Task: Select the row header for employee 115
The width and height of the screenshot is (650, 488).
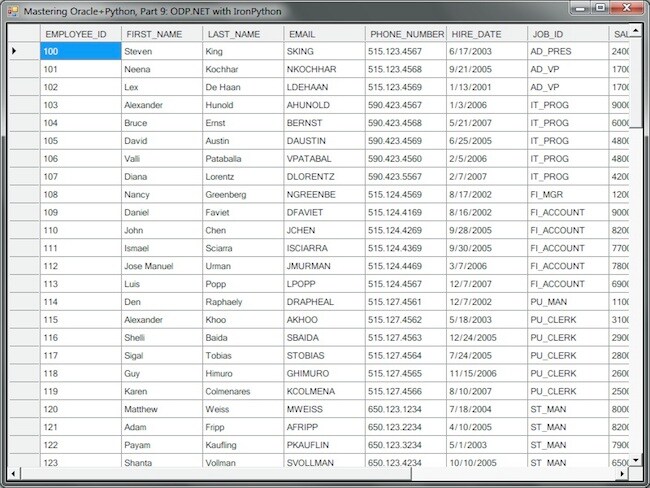Action: pyautogui.click(x=24, y=319)
